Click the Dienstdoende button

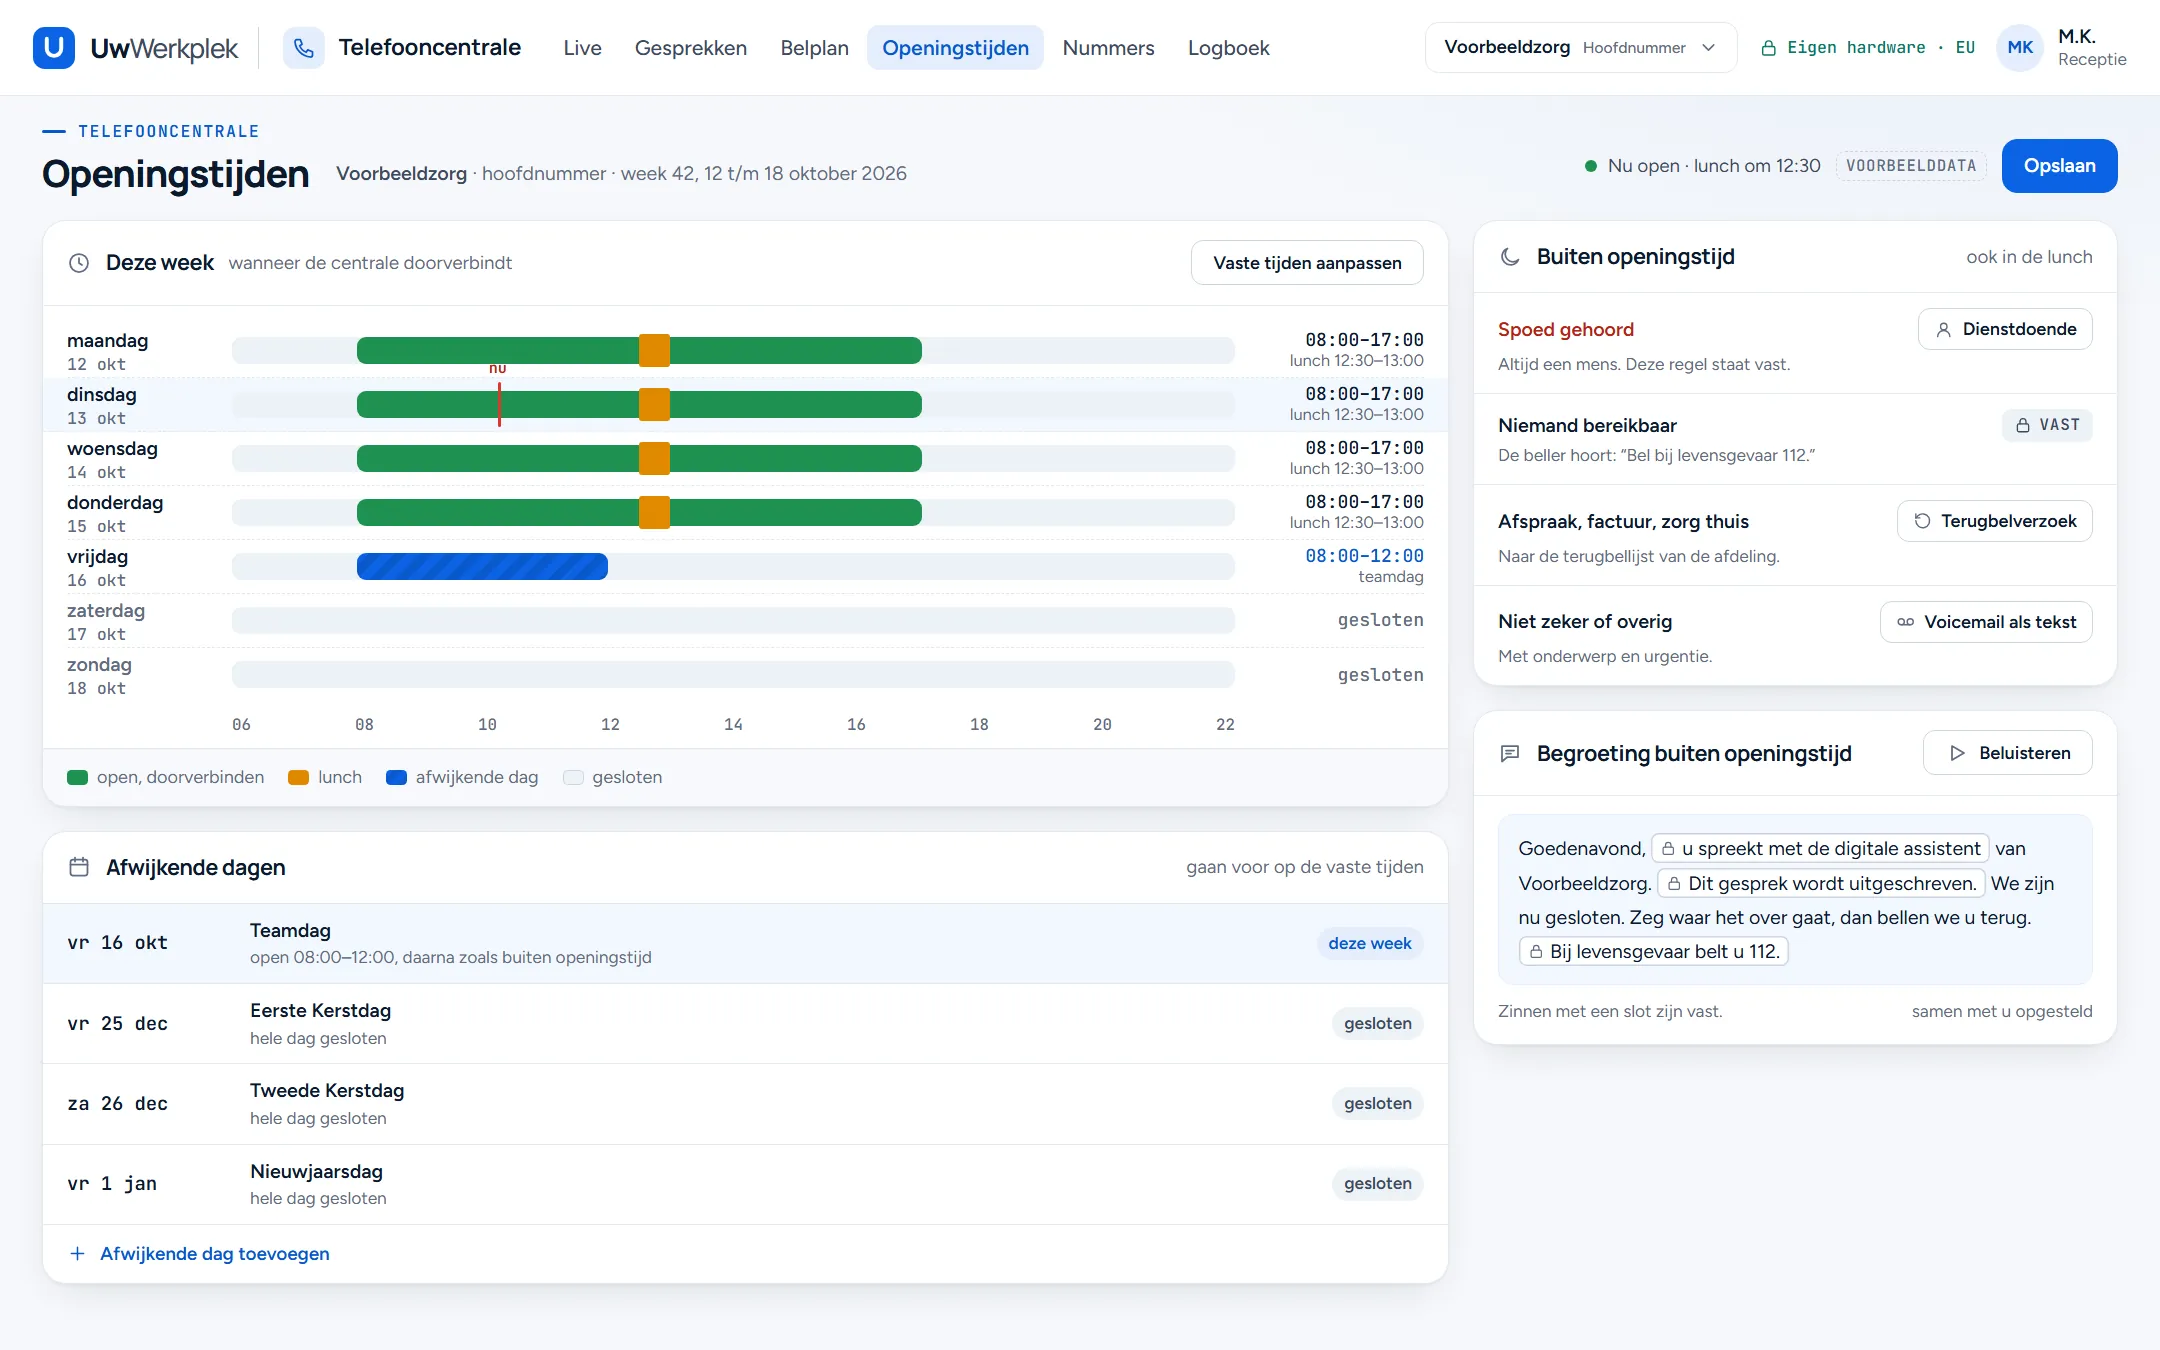click(x=2005, y=329)
